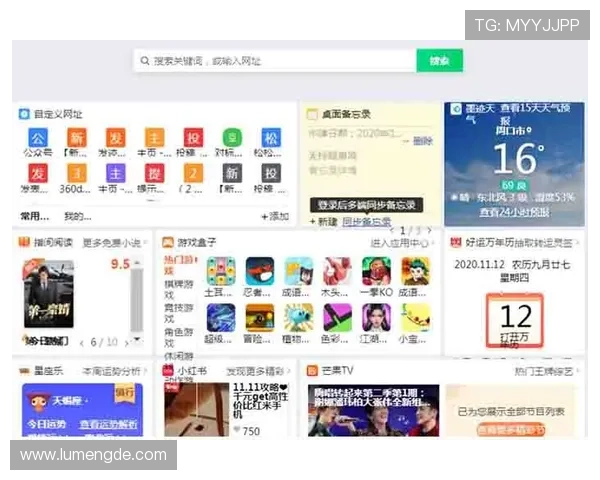600x480 pixels.
Task: Open 更多免费小说 link
Action: (114, 243)
